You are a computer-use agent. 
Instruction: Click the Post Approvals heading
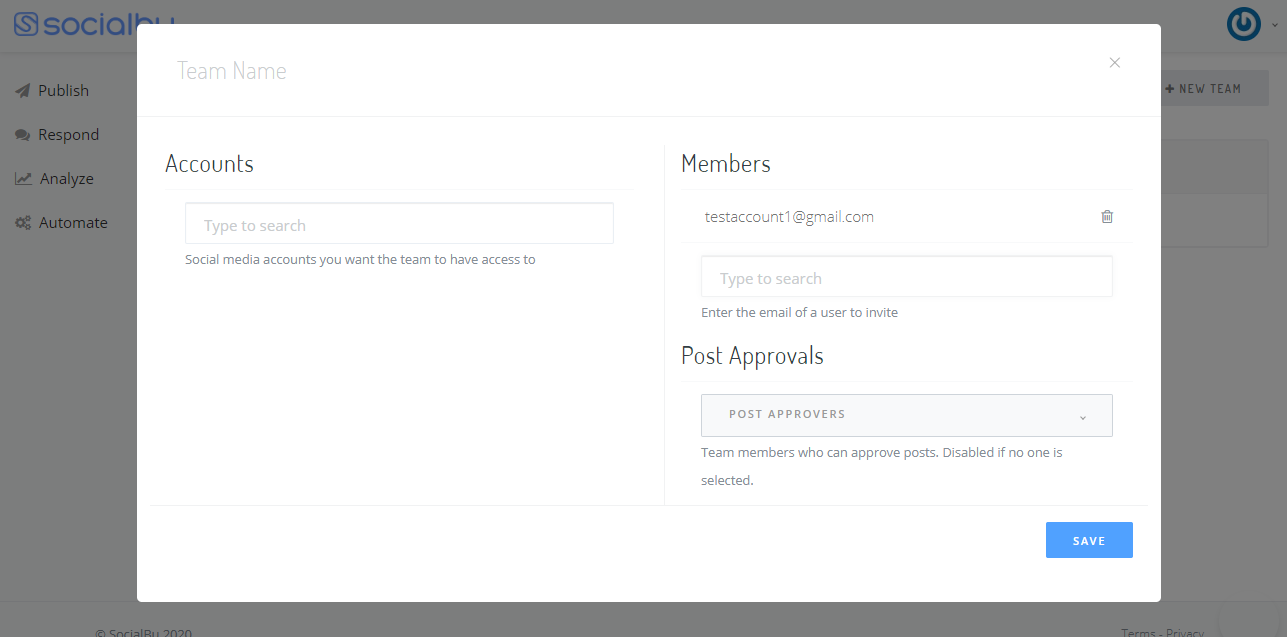pyautogui.click(x=752, y=356)
